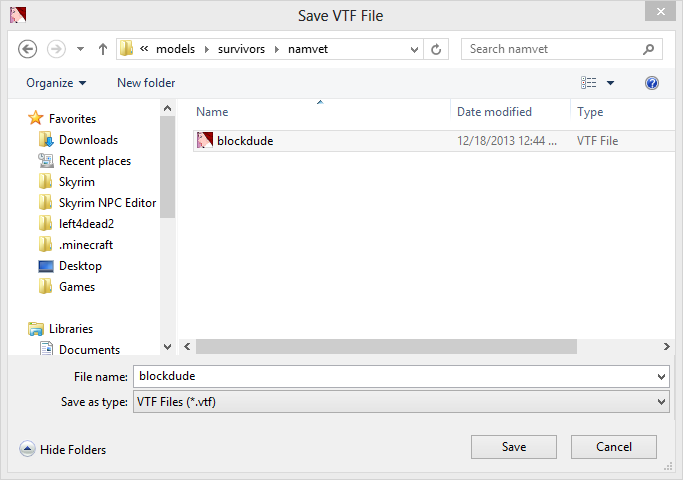This screenshot has height=480, width=683.
Task: Open the Organize dropdown menu
Action: [56, 83]
